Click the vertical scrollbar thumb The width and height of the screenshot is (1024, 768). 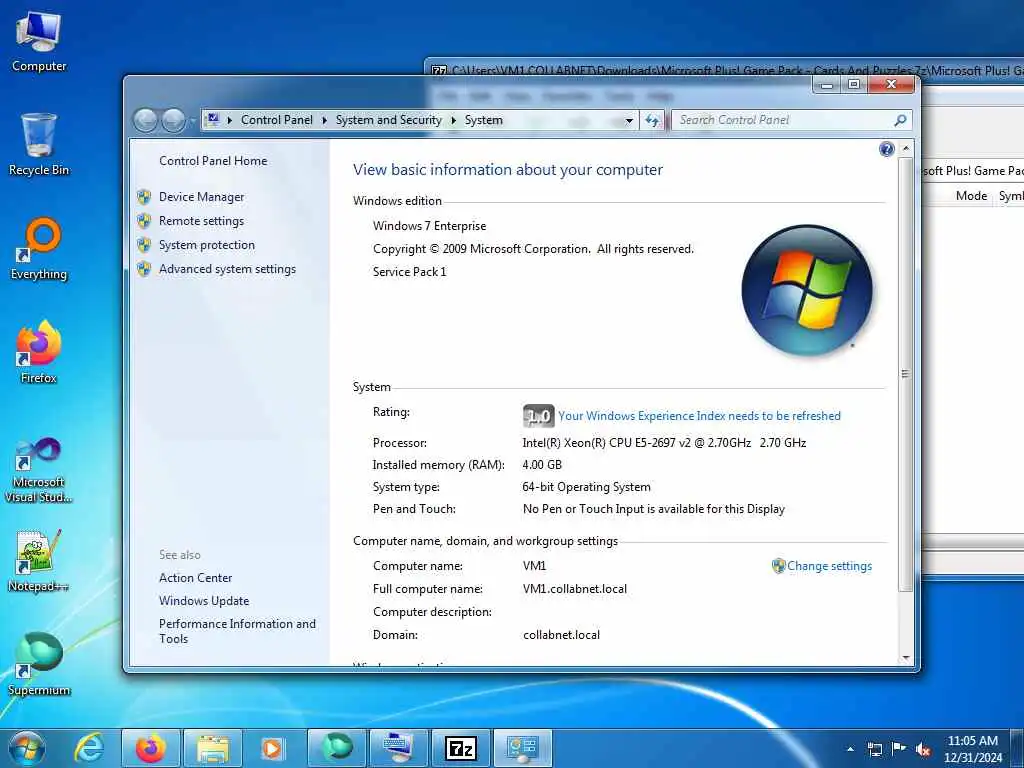coord(905,374)
